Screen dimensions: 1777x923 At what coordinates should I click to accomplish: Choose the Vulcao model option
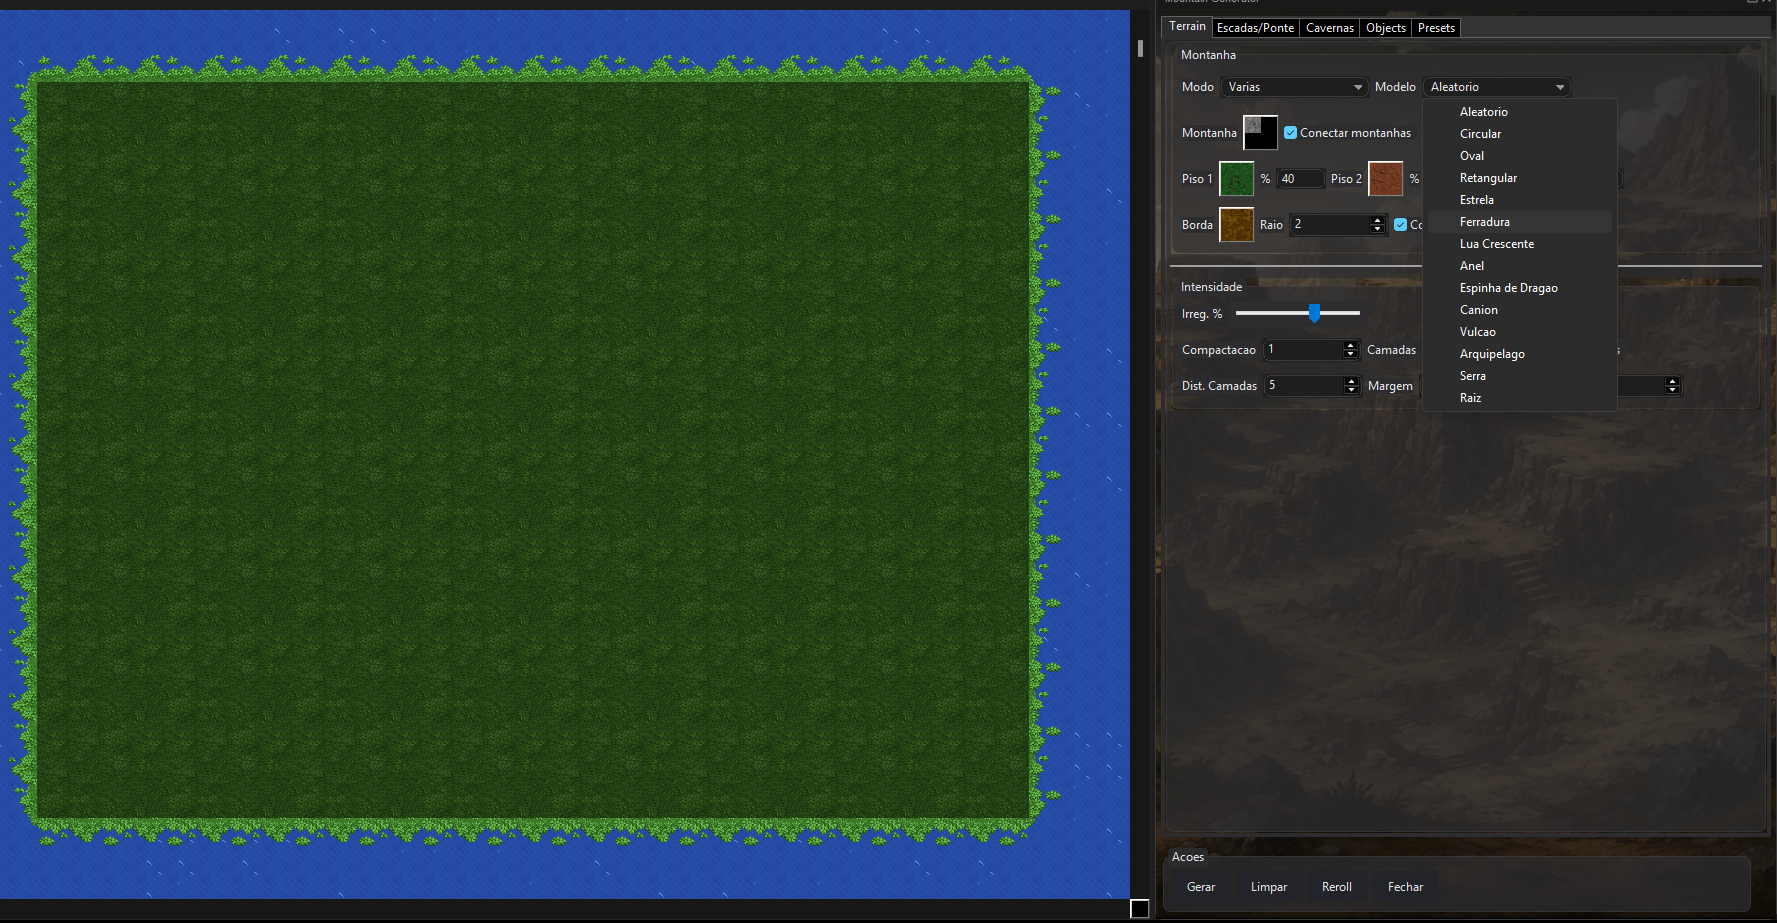1519,332
